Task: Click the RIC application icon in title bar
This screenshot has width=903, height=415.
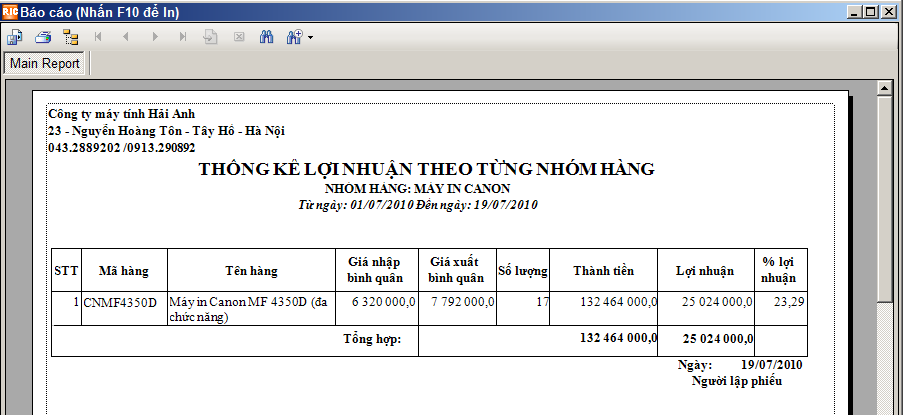Action: click(x=10, y=11)
